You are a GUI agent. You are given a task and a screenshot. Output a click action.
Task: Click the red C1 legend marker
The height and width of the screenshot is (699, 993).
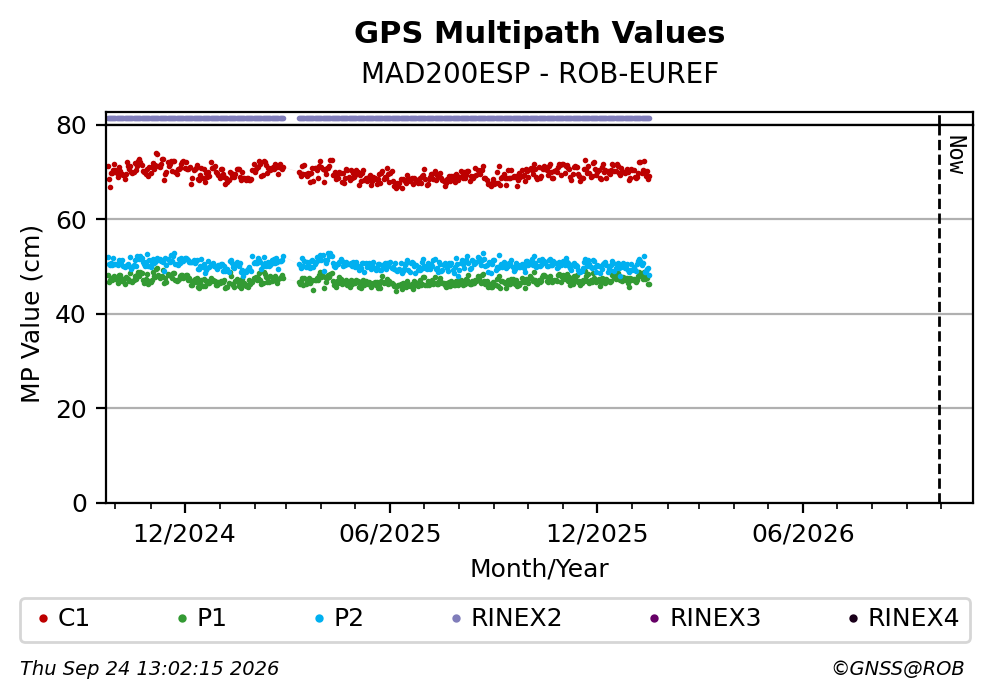pyautogui.click(x=44, y=619)
